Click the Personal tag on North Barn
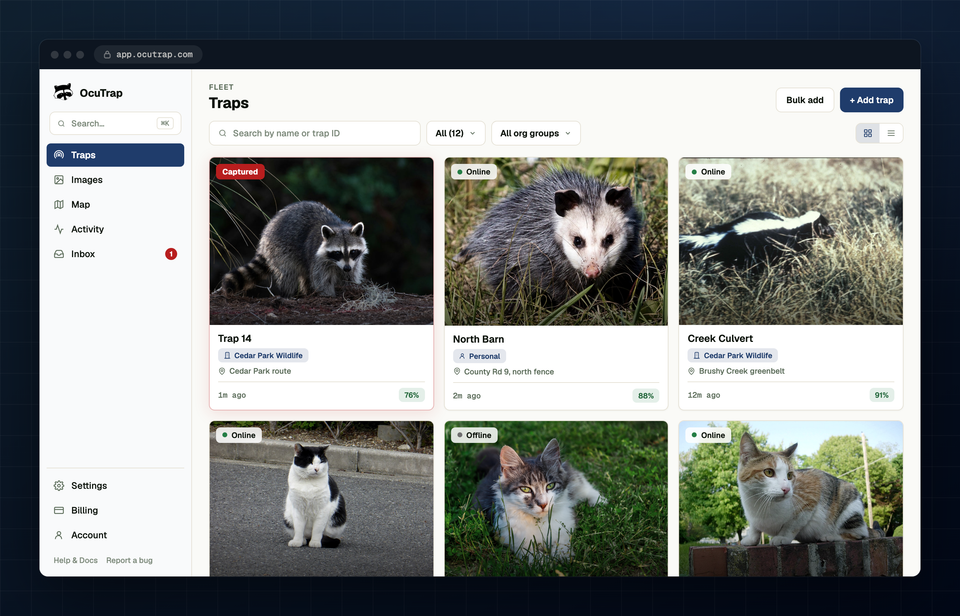Image resolution: width=960 pixels, height=616 pixels. coord(479,356)
